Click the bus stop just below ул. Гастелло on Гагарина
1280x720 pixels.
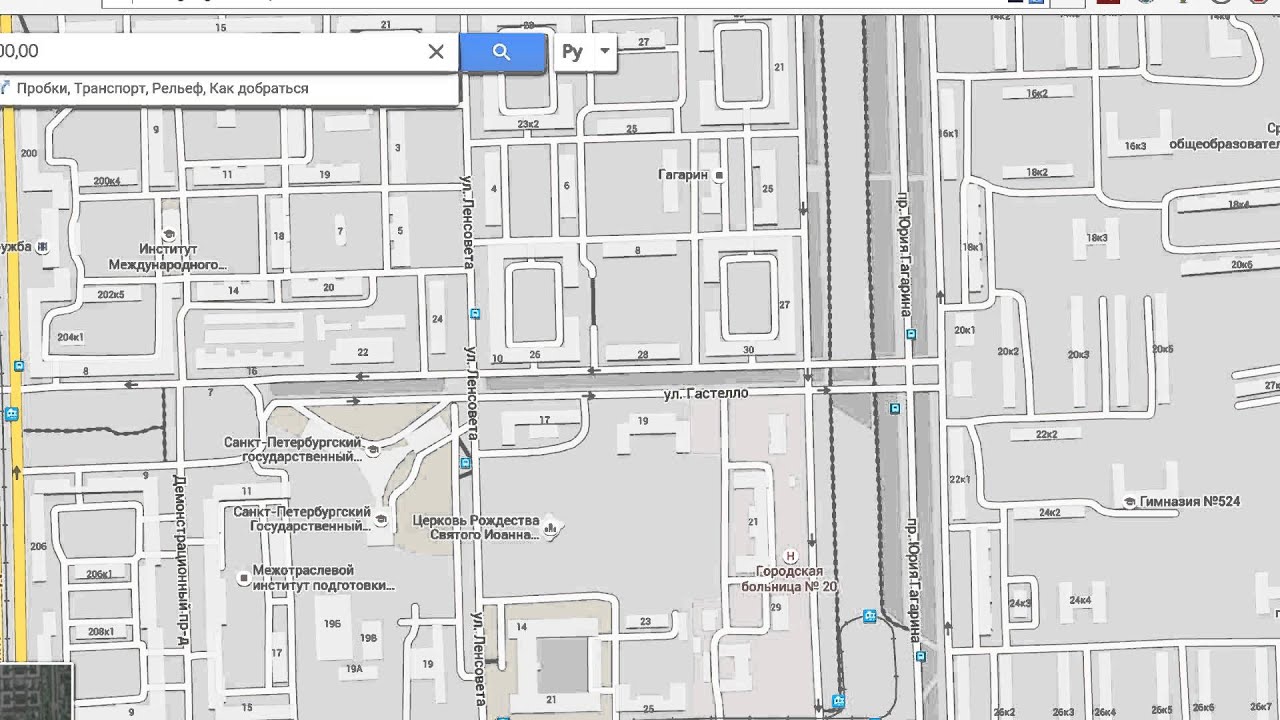click(895, 408)
